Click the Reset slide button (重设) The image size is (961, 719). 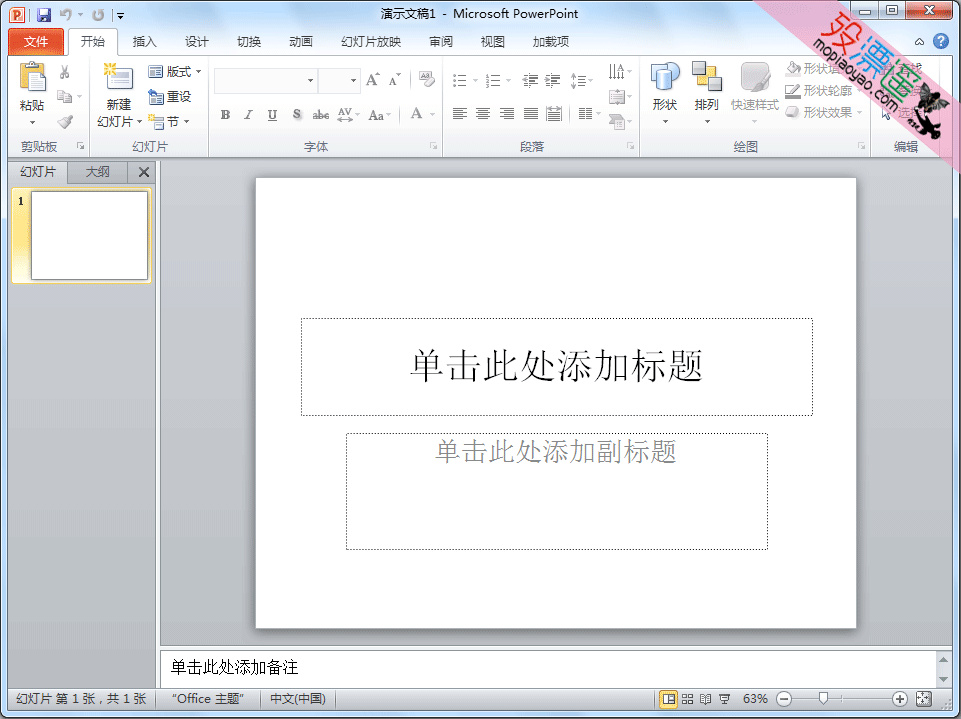[x=170, y=97]
